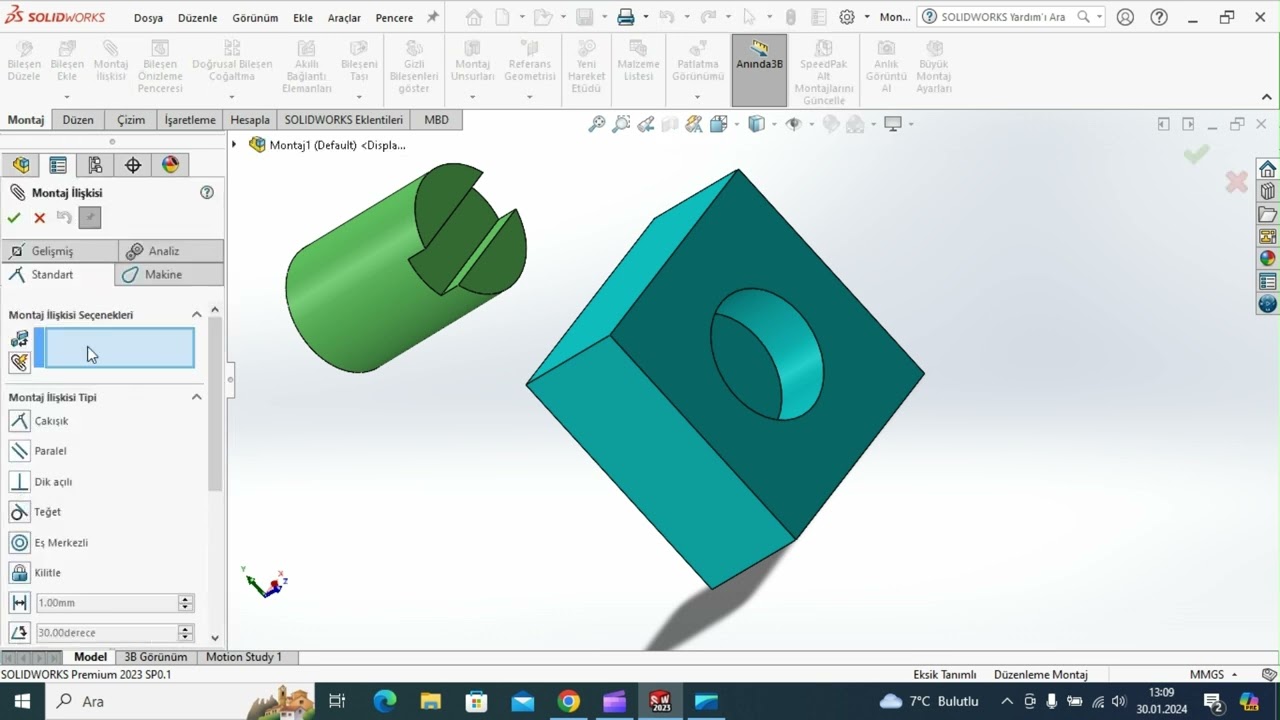The height and width of the screenshot is (720, 1280).
Task: Expand the Montaj1 tree in viewport
Action: (x=234, y=145)
